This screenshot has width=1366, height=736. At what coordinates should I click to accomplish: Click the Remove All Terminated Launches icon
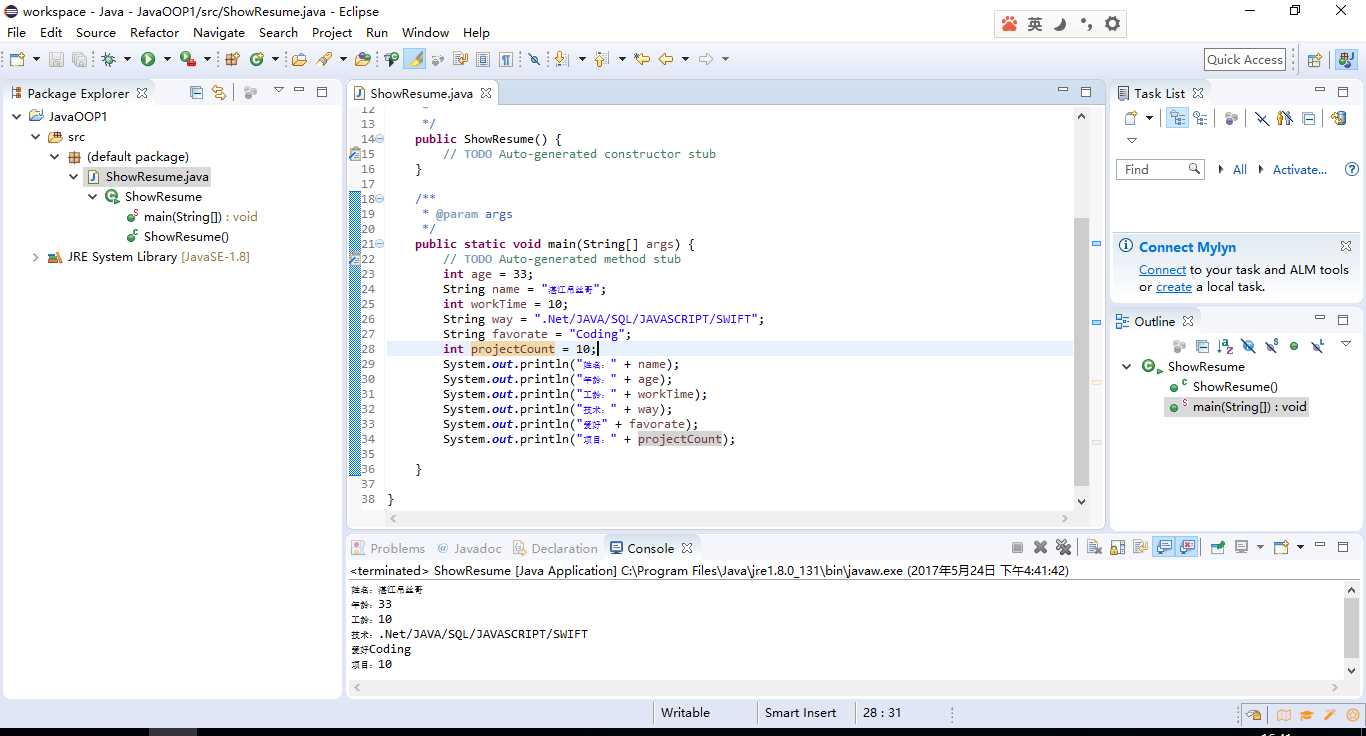pos(1063,547)
